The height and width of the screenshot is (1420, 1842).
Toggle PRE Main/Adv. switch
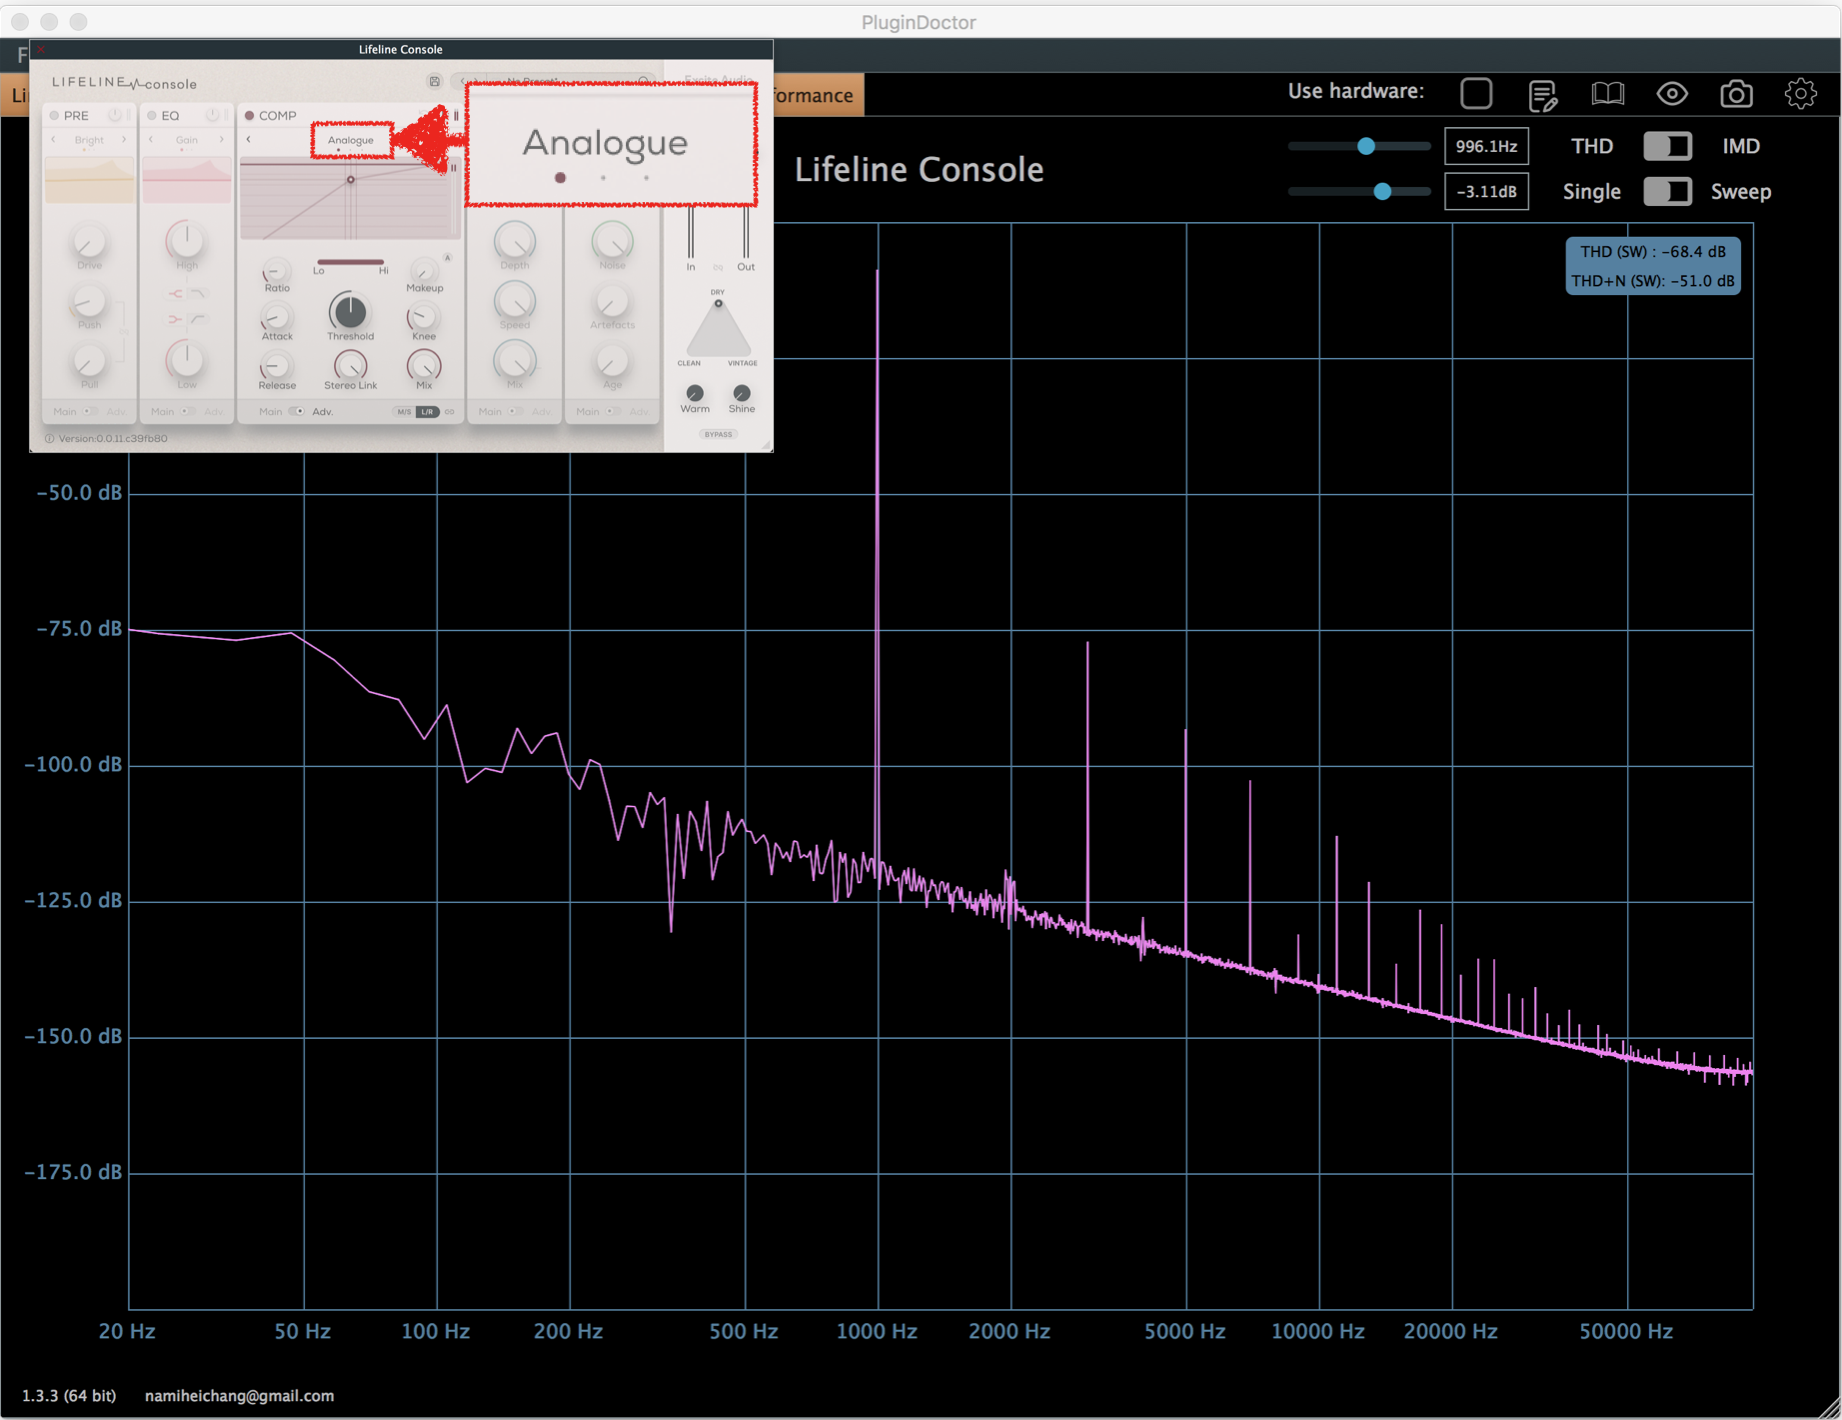tap(90, 411)
